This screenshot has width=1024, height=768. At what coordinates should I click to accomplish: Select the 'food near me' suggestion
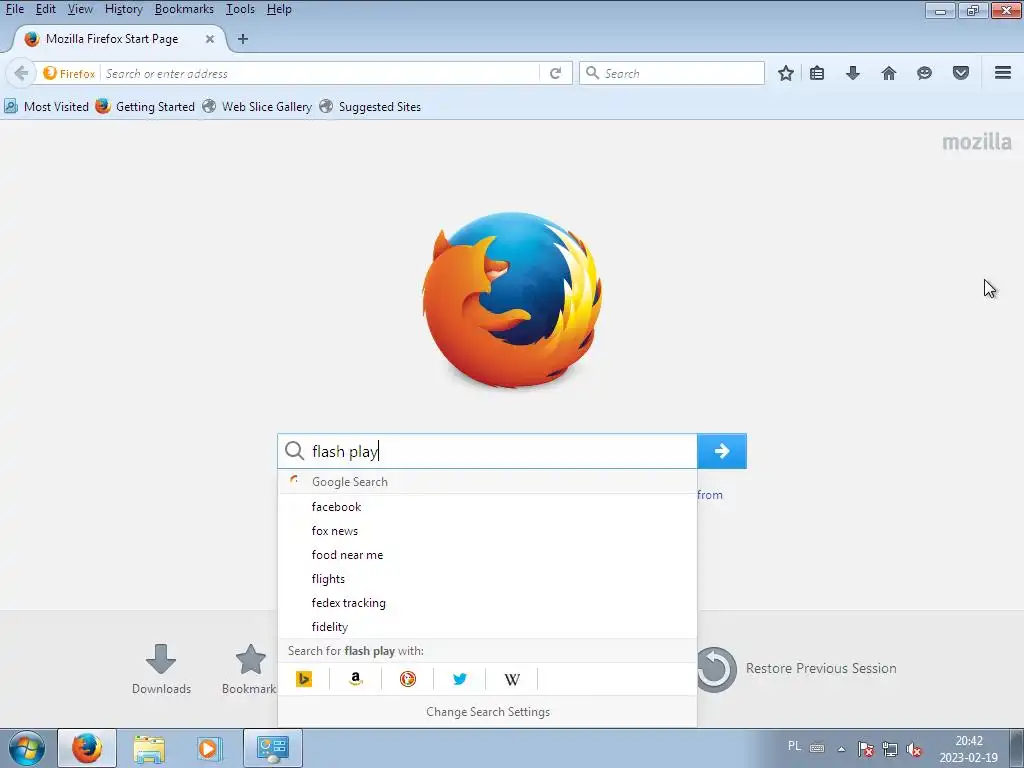point(487,555)
